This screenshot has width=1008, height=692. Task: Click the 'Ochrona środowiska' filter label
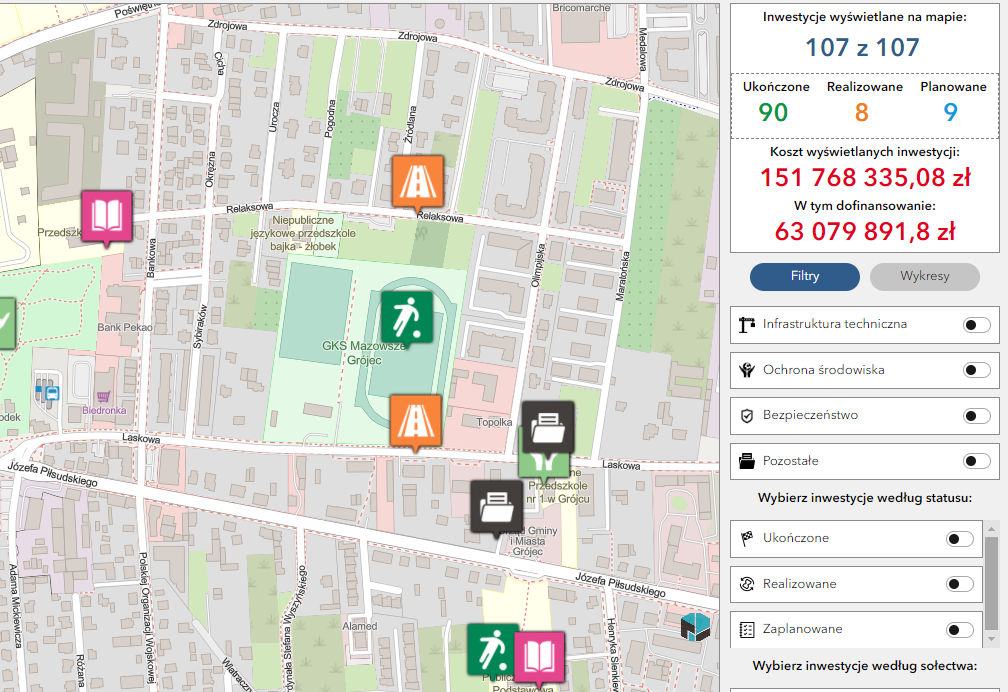(824, 370)
